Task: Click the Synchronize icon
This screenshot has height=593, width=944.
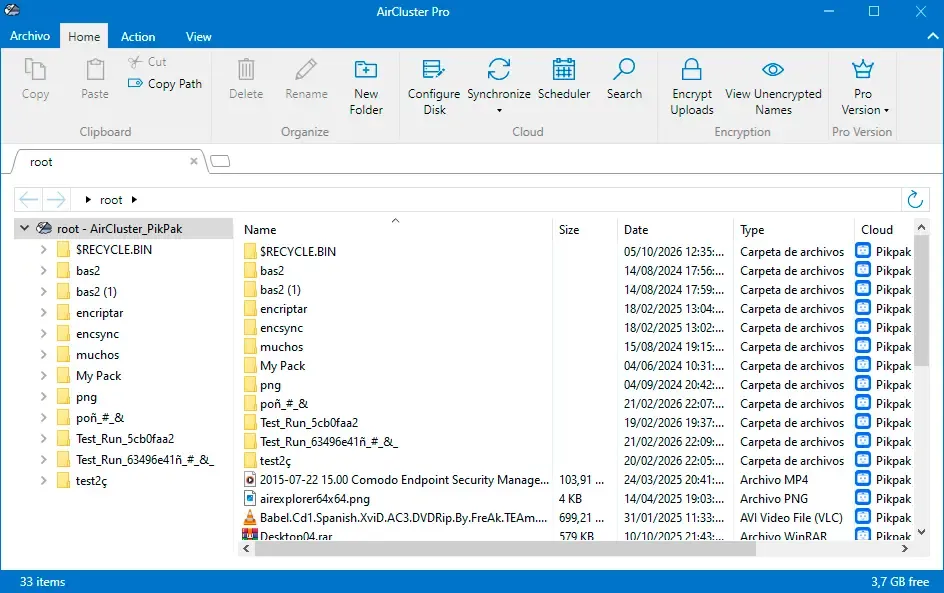Action: click(499, 70)
